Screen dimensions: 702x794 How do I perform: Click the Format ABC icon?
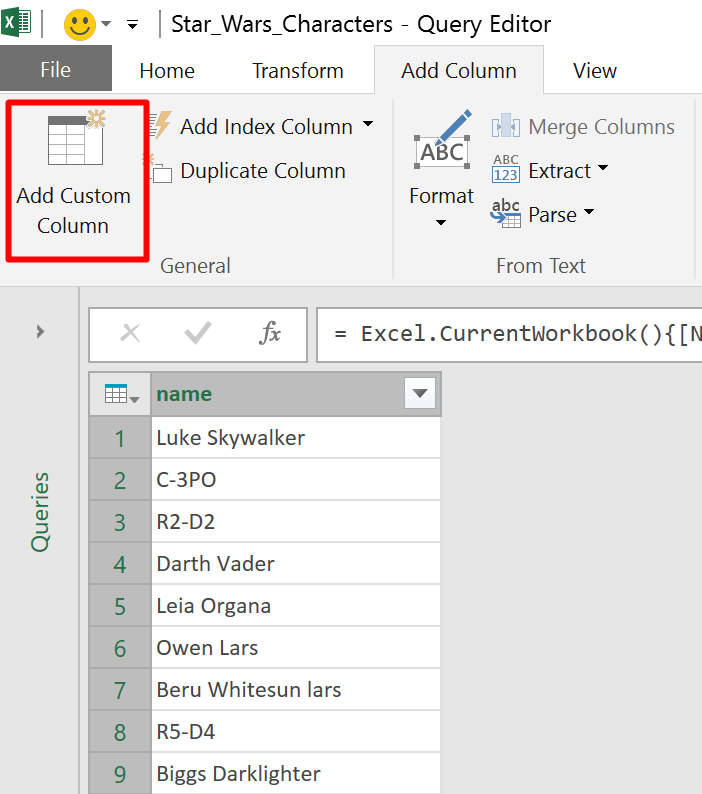click(443, 140)
